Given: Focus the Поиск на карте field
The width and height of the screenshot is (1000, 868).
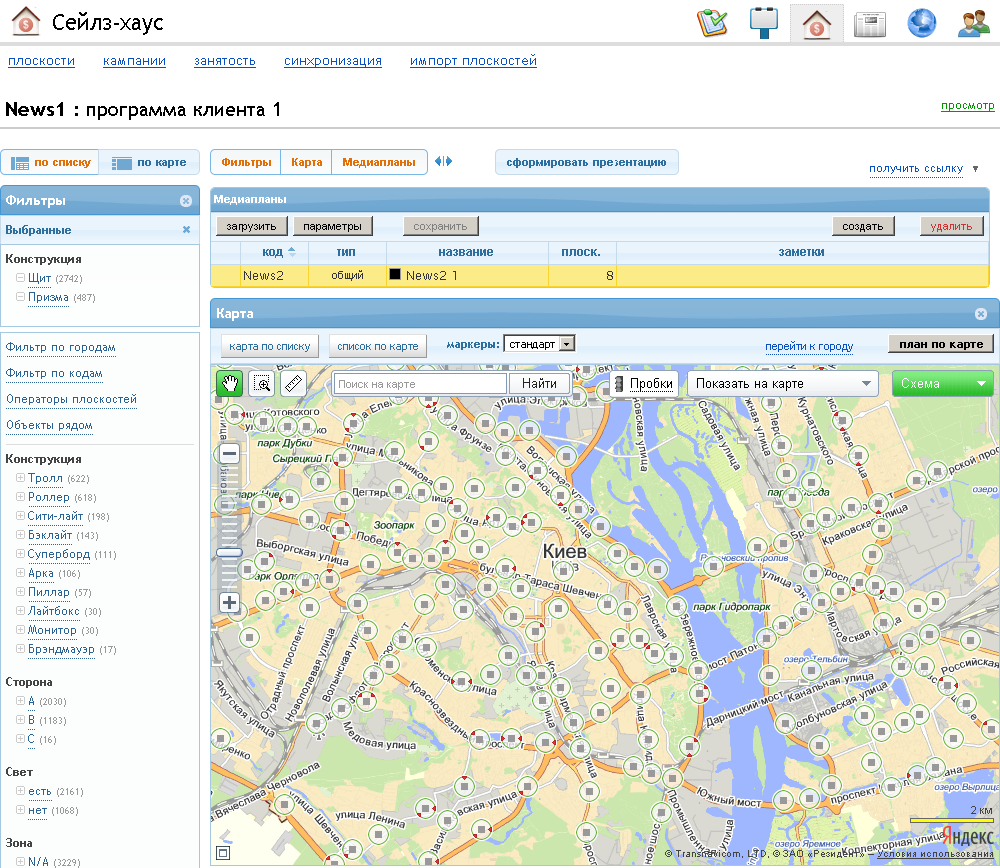Looking at the screenshot, I should click(420, 384).
